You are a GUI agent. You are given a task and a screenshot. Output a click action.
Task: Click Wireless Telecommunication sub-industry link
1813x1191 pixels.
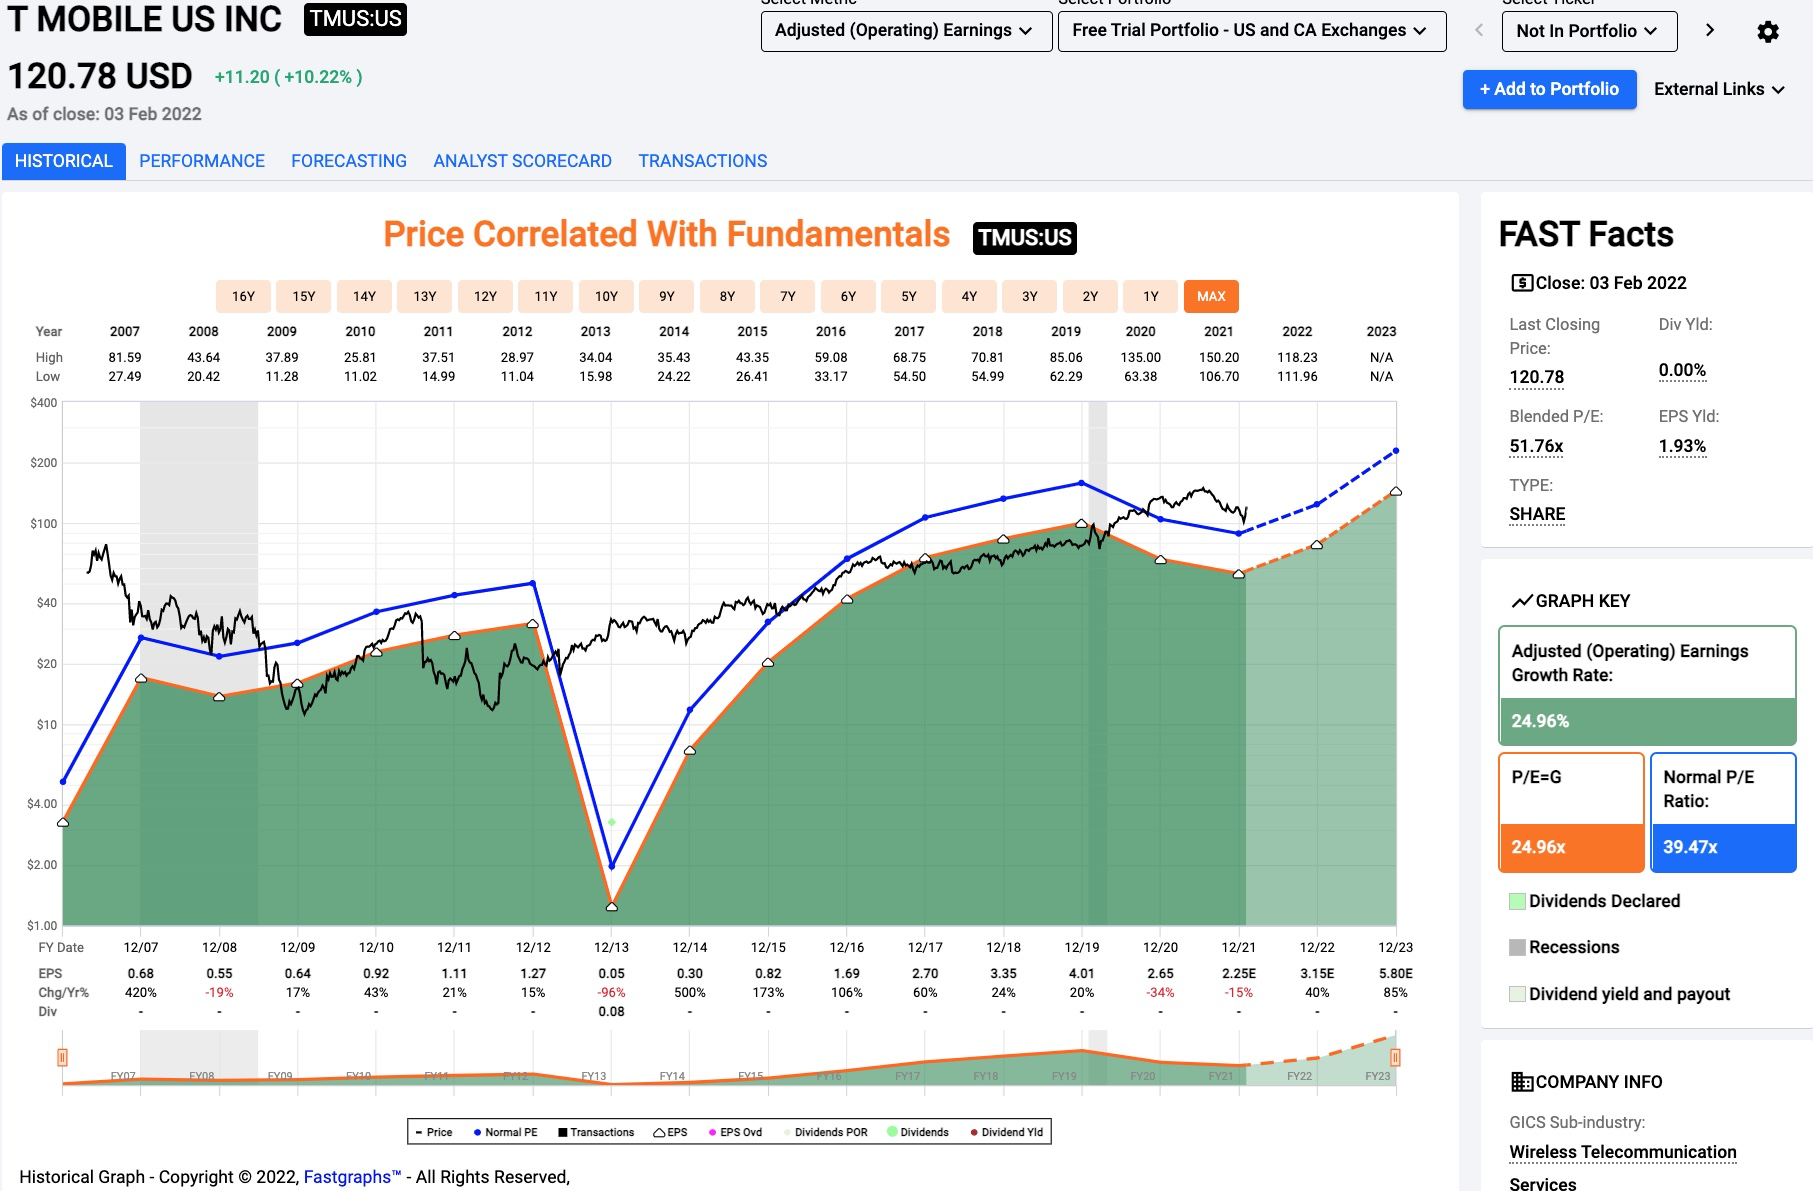(x=1623, y=1152)
